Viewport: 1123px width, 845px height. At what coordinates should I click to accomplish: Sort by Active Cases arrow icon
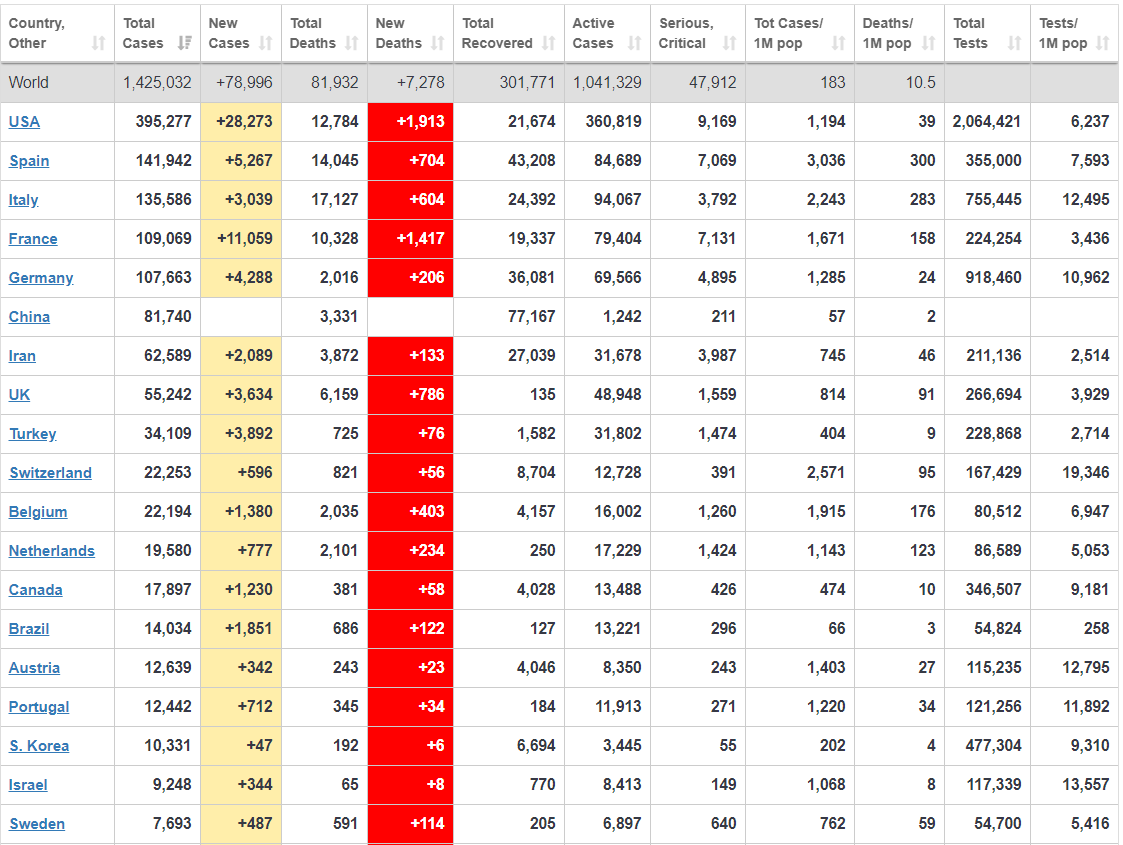pos(634,43)
